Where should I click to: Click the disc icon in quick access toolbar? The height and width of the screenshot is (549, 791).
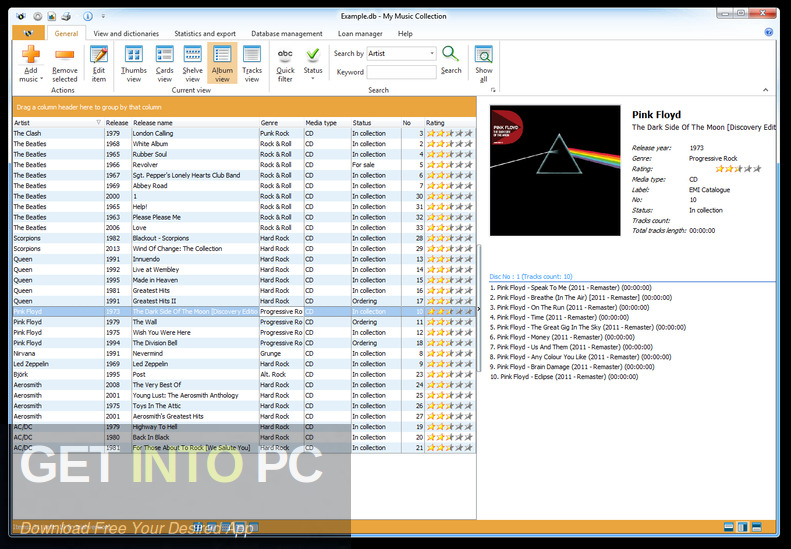tap(38, 16)
